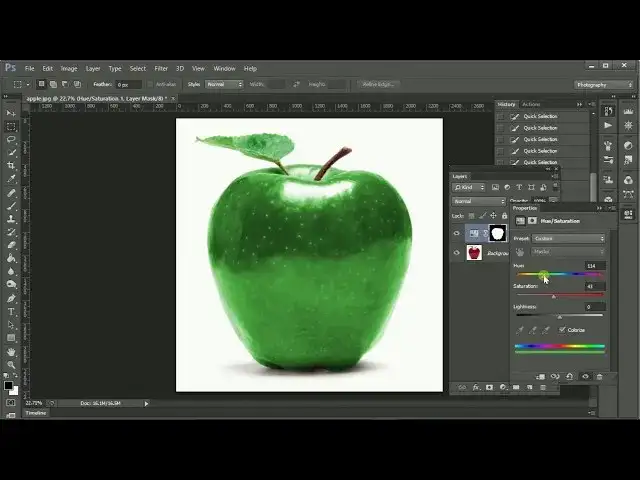Select the Pen tool

pyautogui.click(x=11, y=298)
